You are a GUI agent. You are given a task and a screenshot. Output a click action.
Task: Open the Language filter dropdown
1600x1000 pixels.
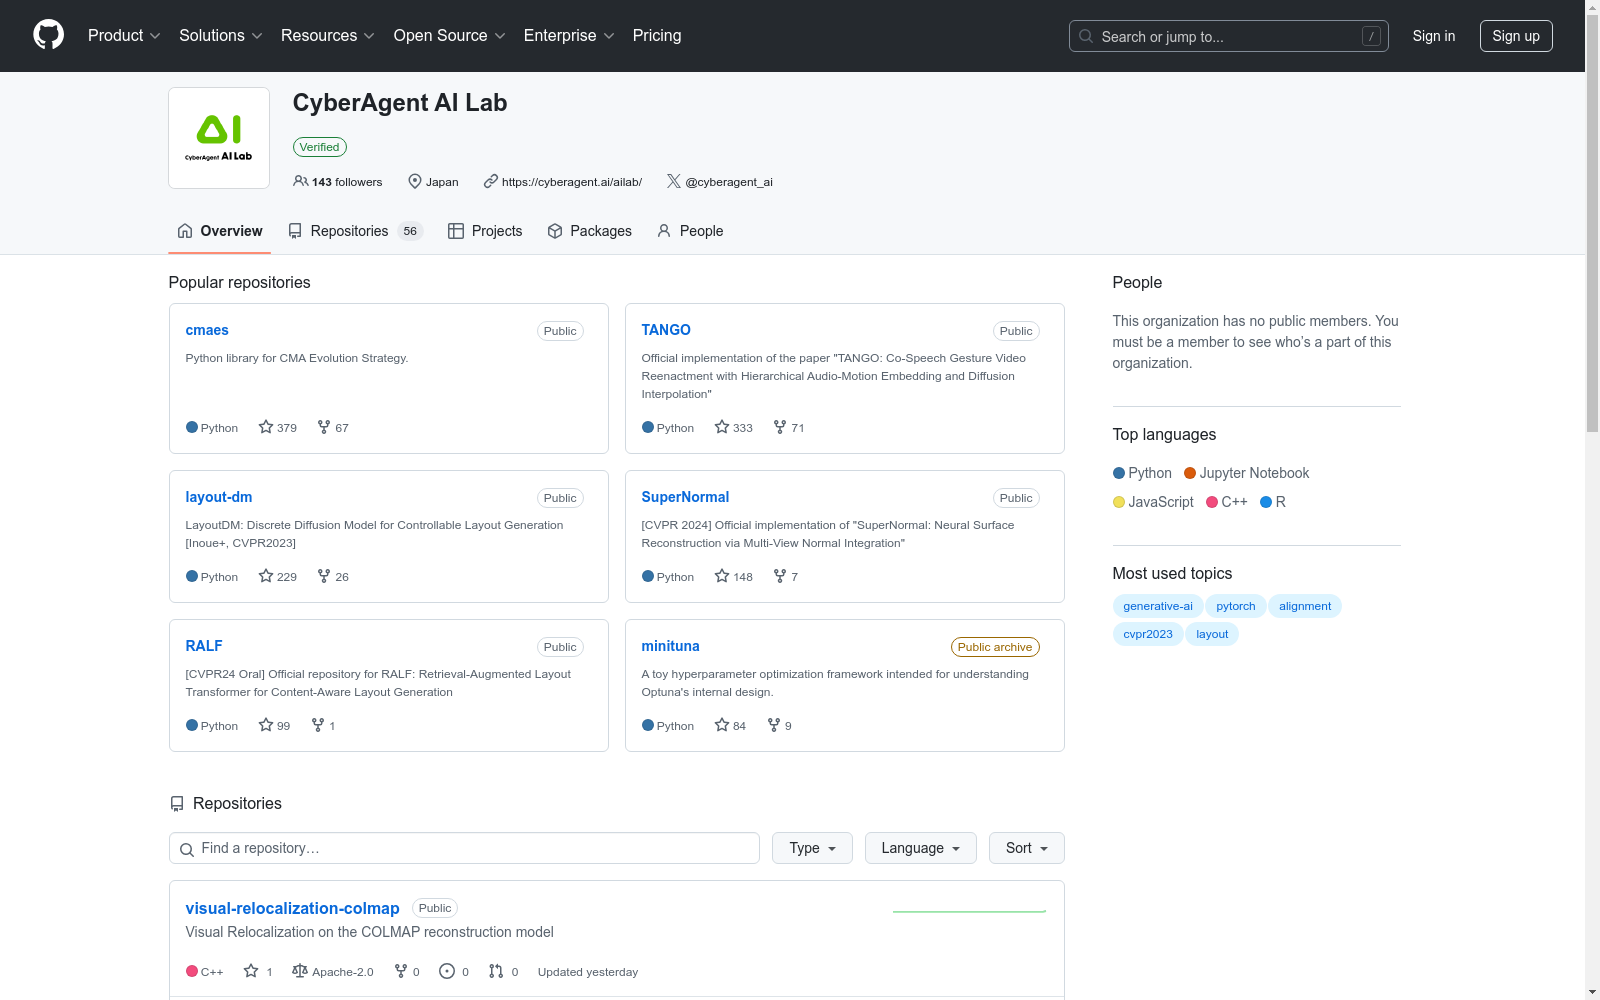[x=921, y=848]
